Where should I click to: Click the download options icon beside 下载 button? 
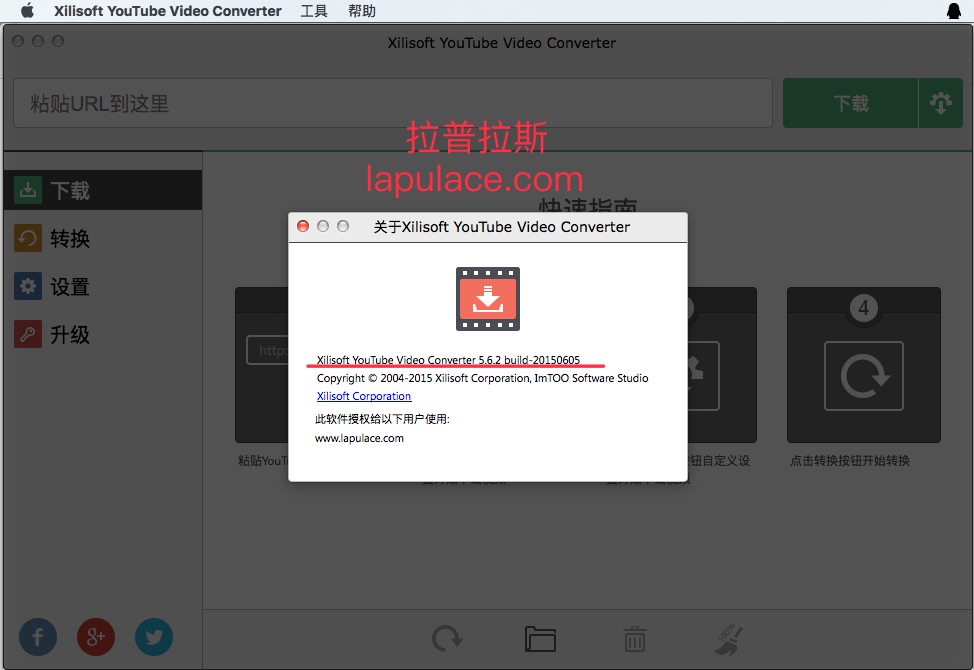(940, 103)
